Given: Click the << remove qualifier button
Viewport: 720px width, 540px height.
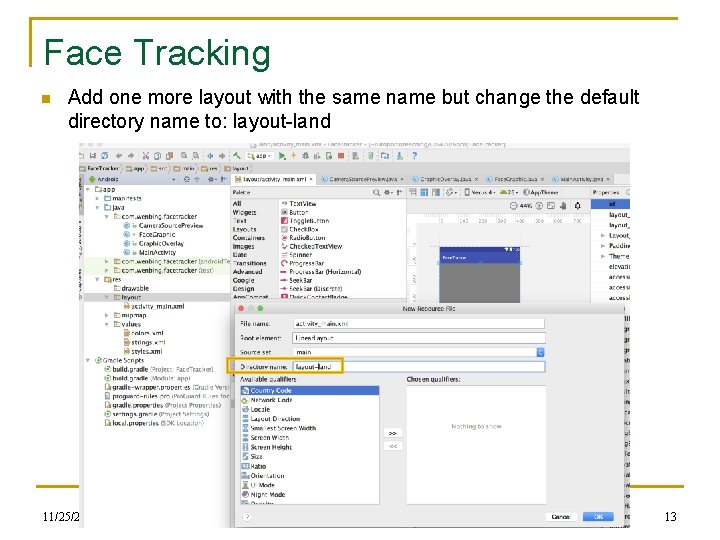Looking at the screenshot, I should 393,446.
